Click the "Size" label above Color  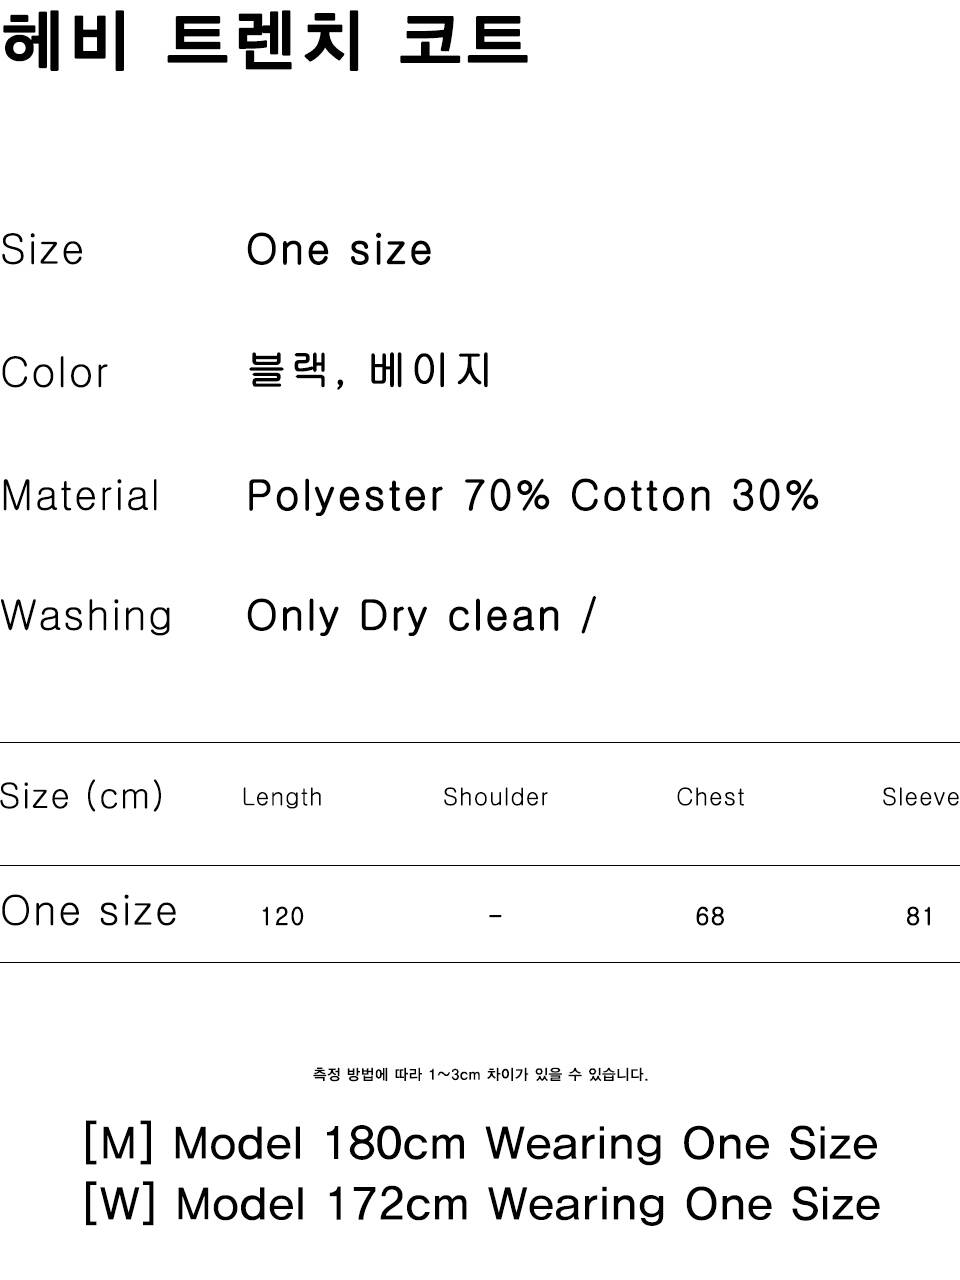(42, 250)
